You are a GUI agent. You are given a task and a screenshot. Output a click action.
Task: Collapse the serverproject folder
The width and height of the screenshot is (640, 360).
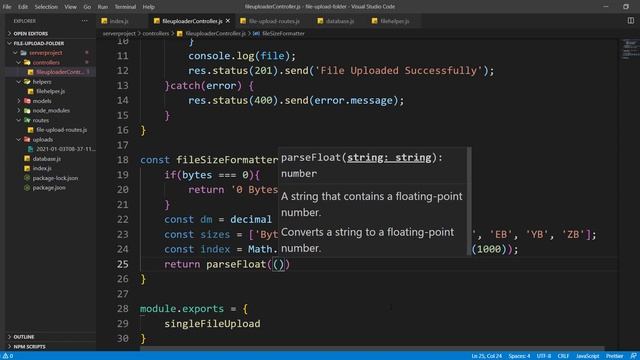[x=15, y=53]
